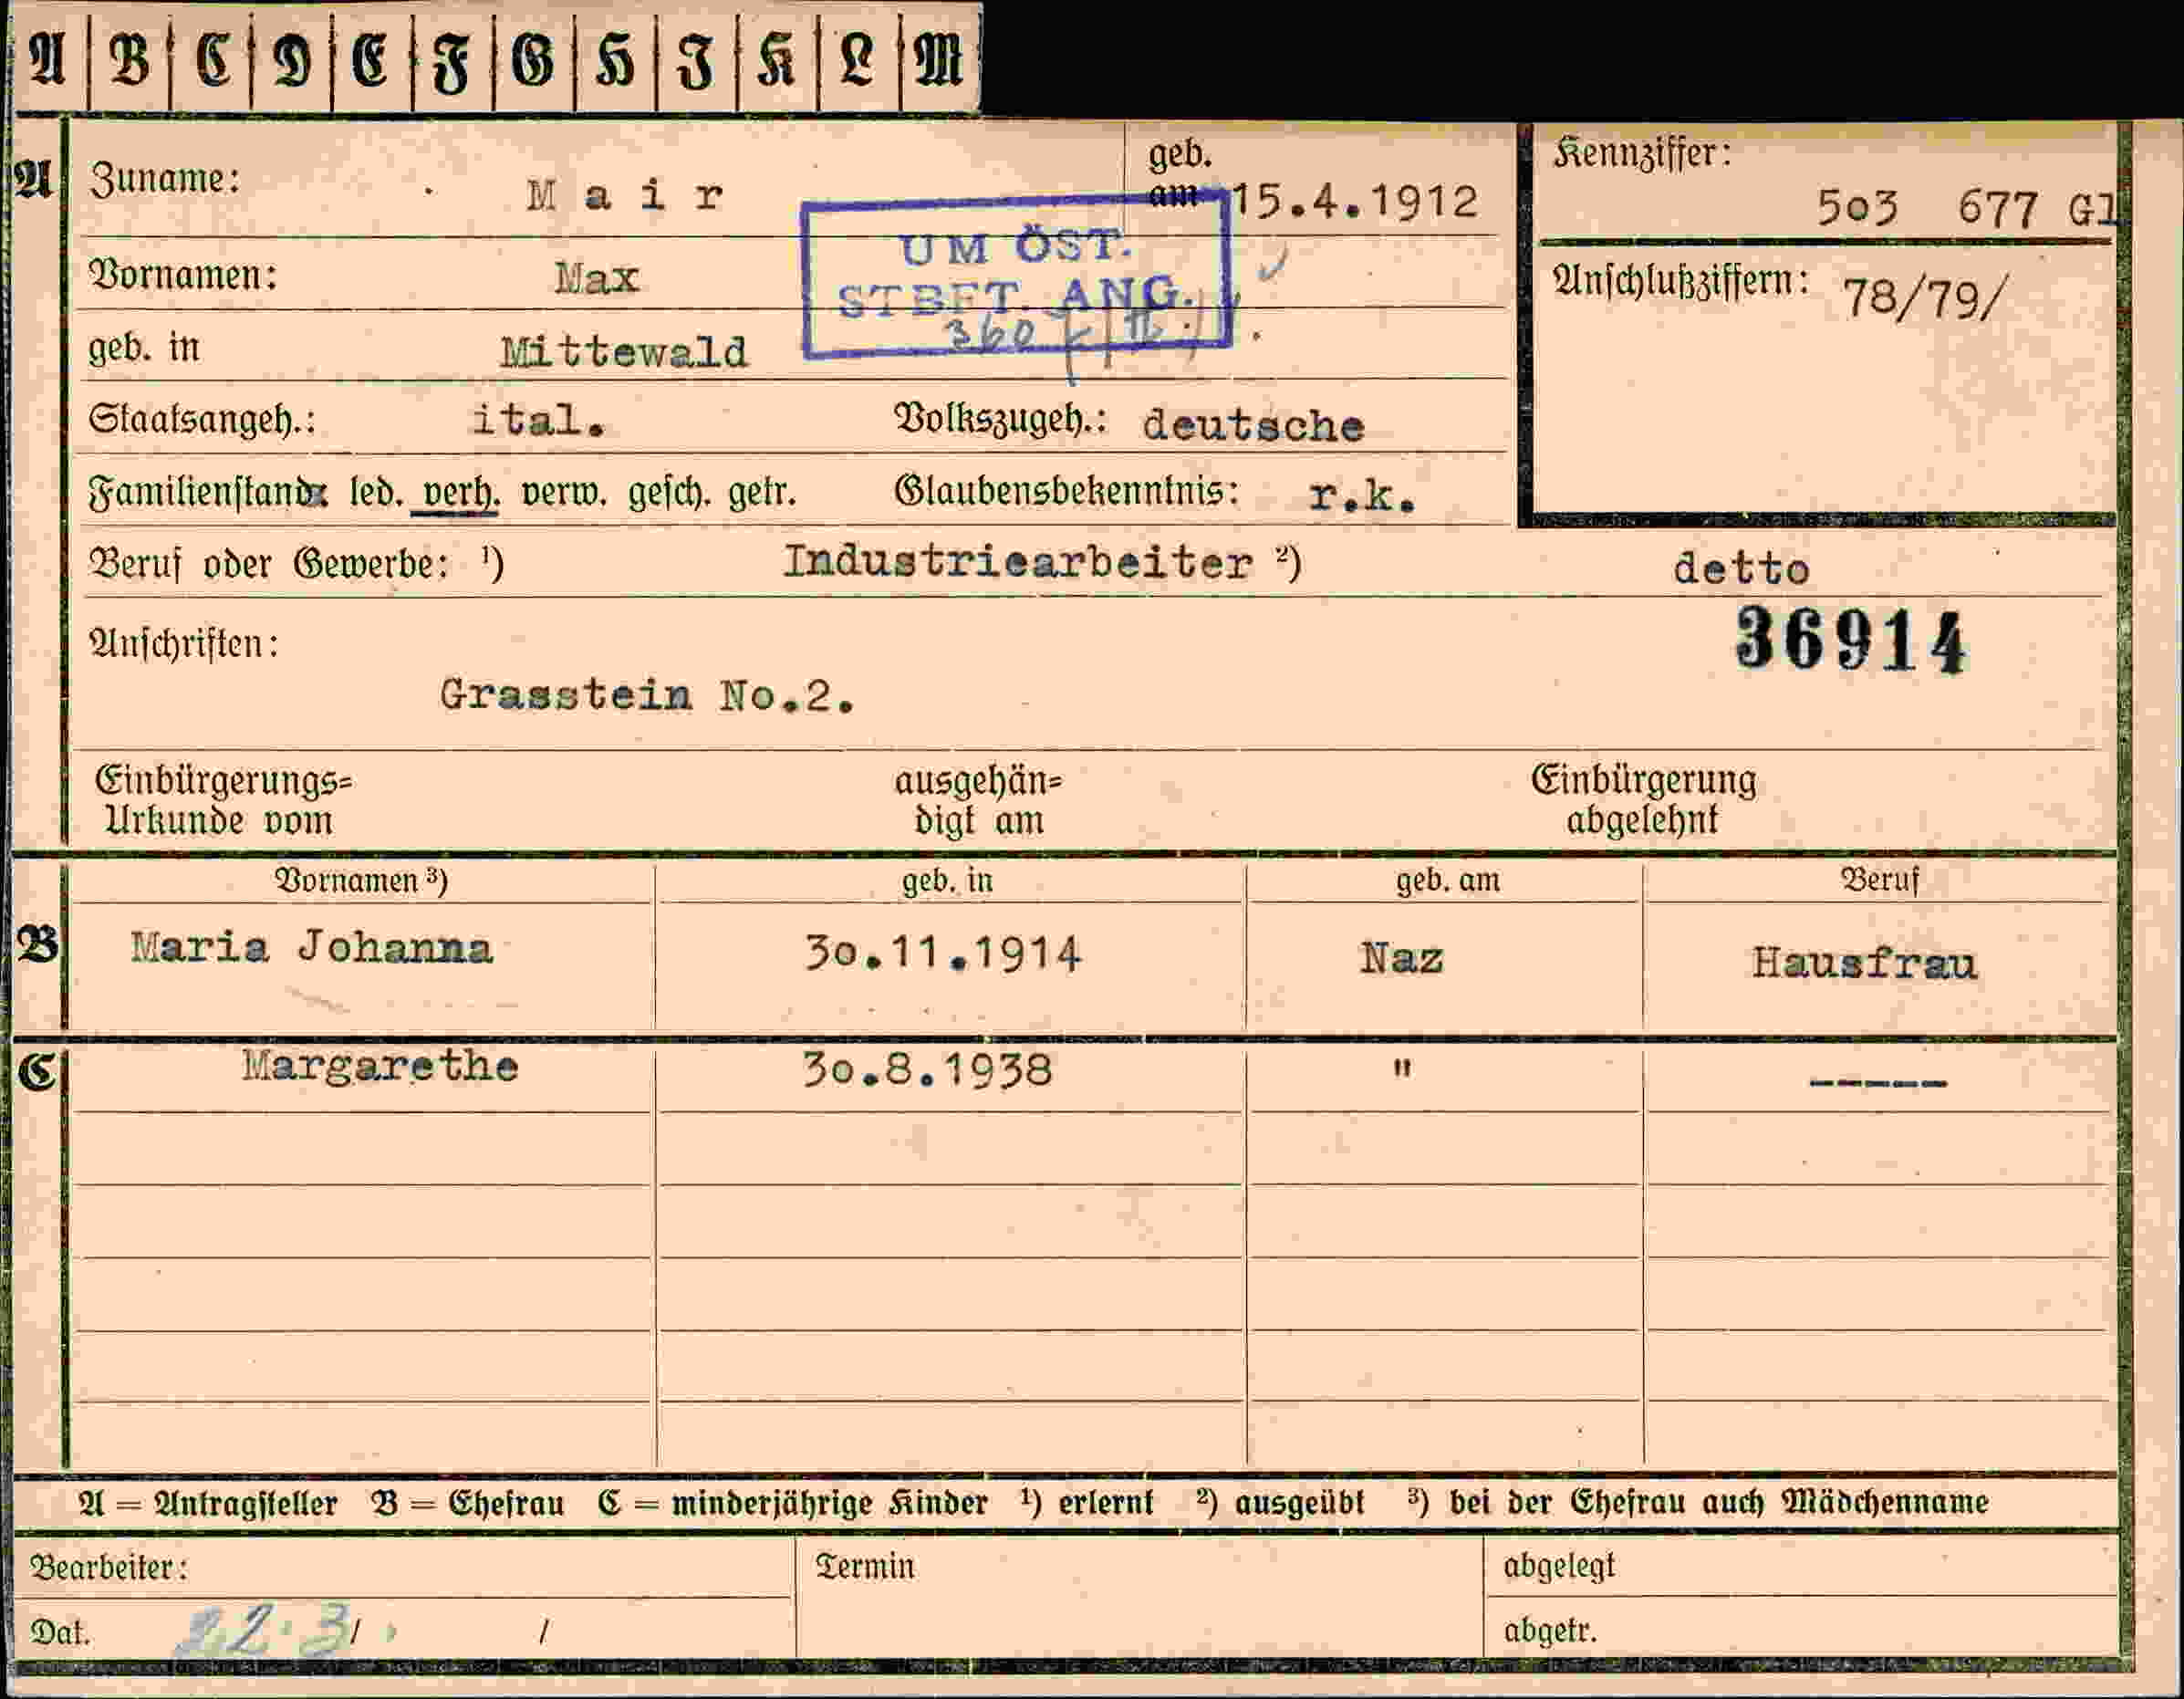2184x1699 pixels.
Task: Click the 'Volkszugeh.:' label
Action: click(x=1000, y=419)
